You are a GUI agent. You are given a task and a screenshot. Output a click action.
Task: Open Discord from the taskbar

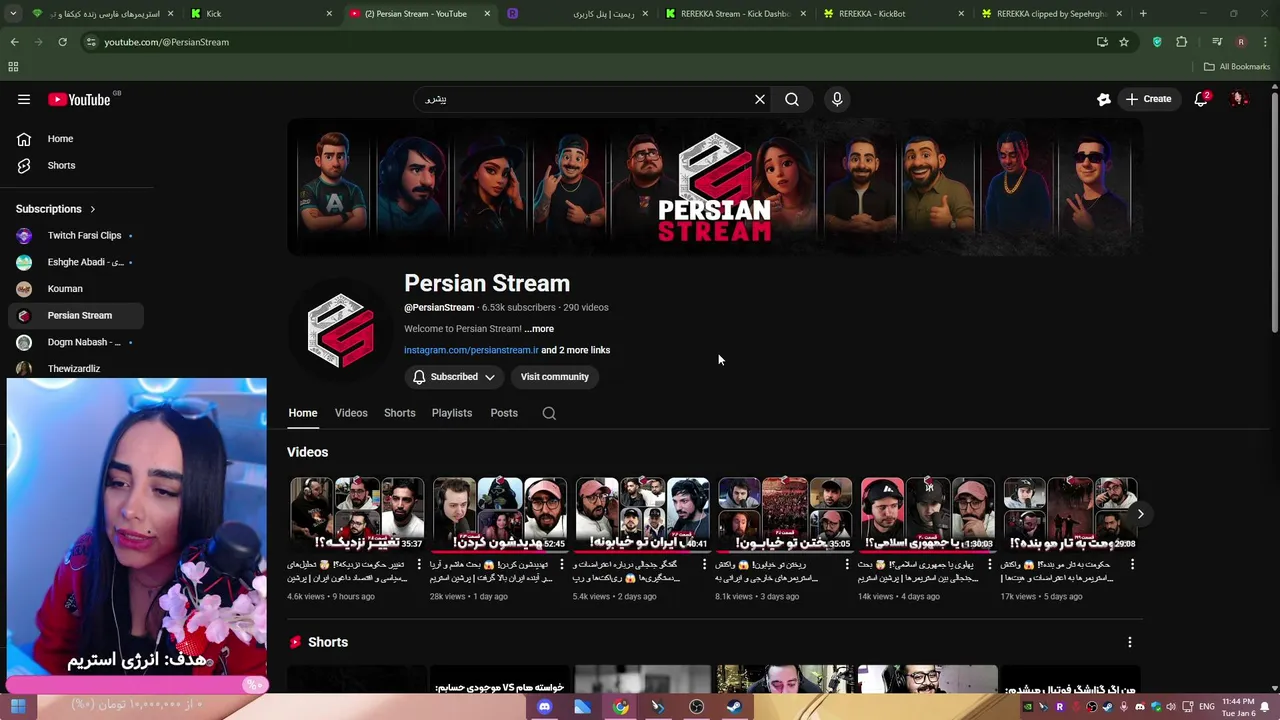544,707
